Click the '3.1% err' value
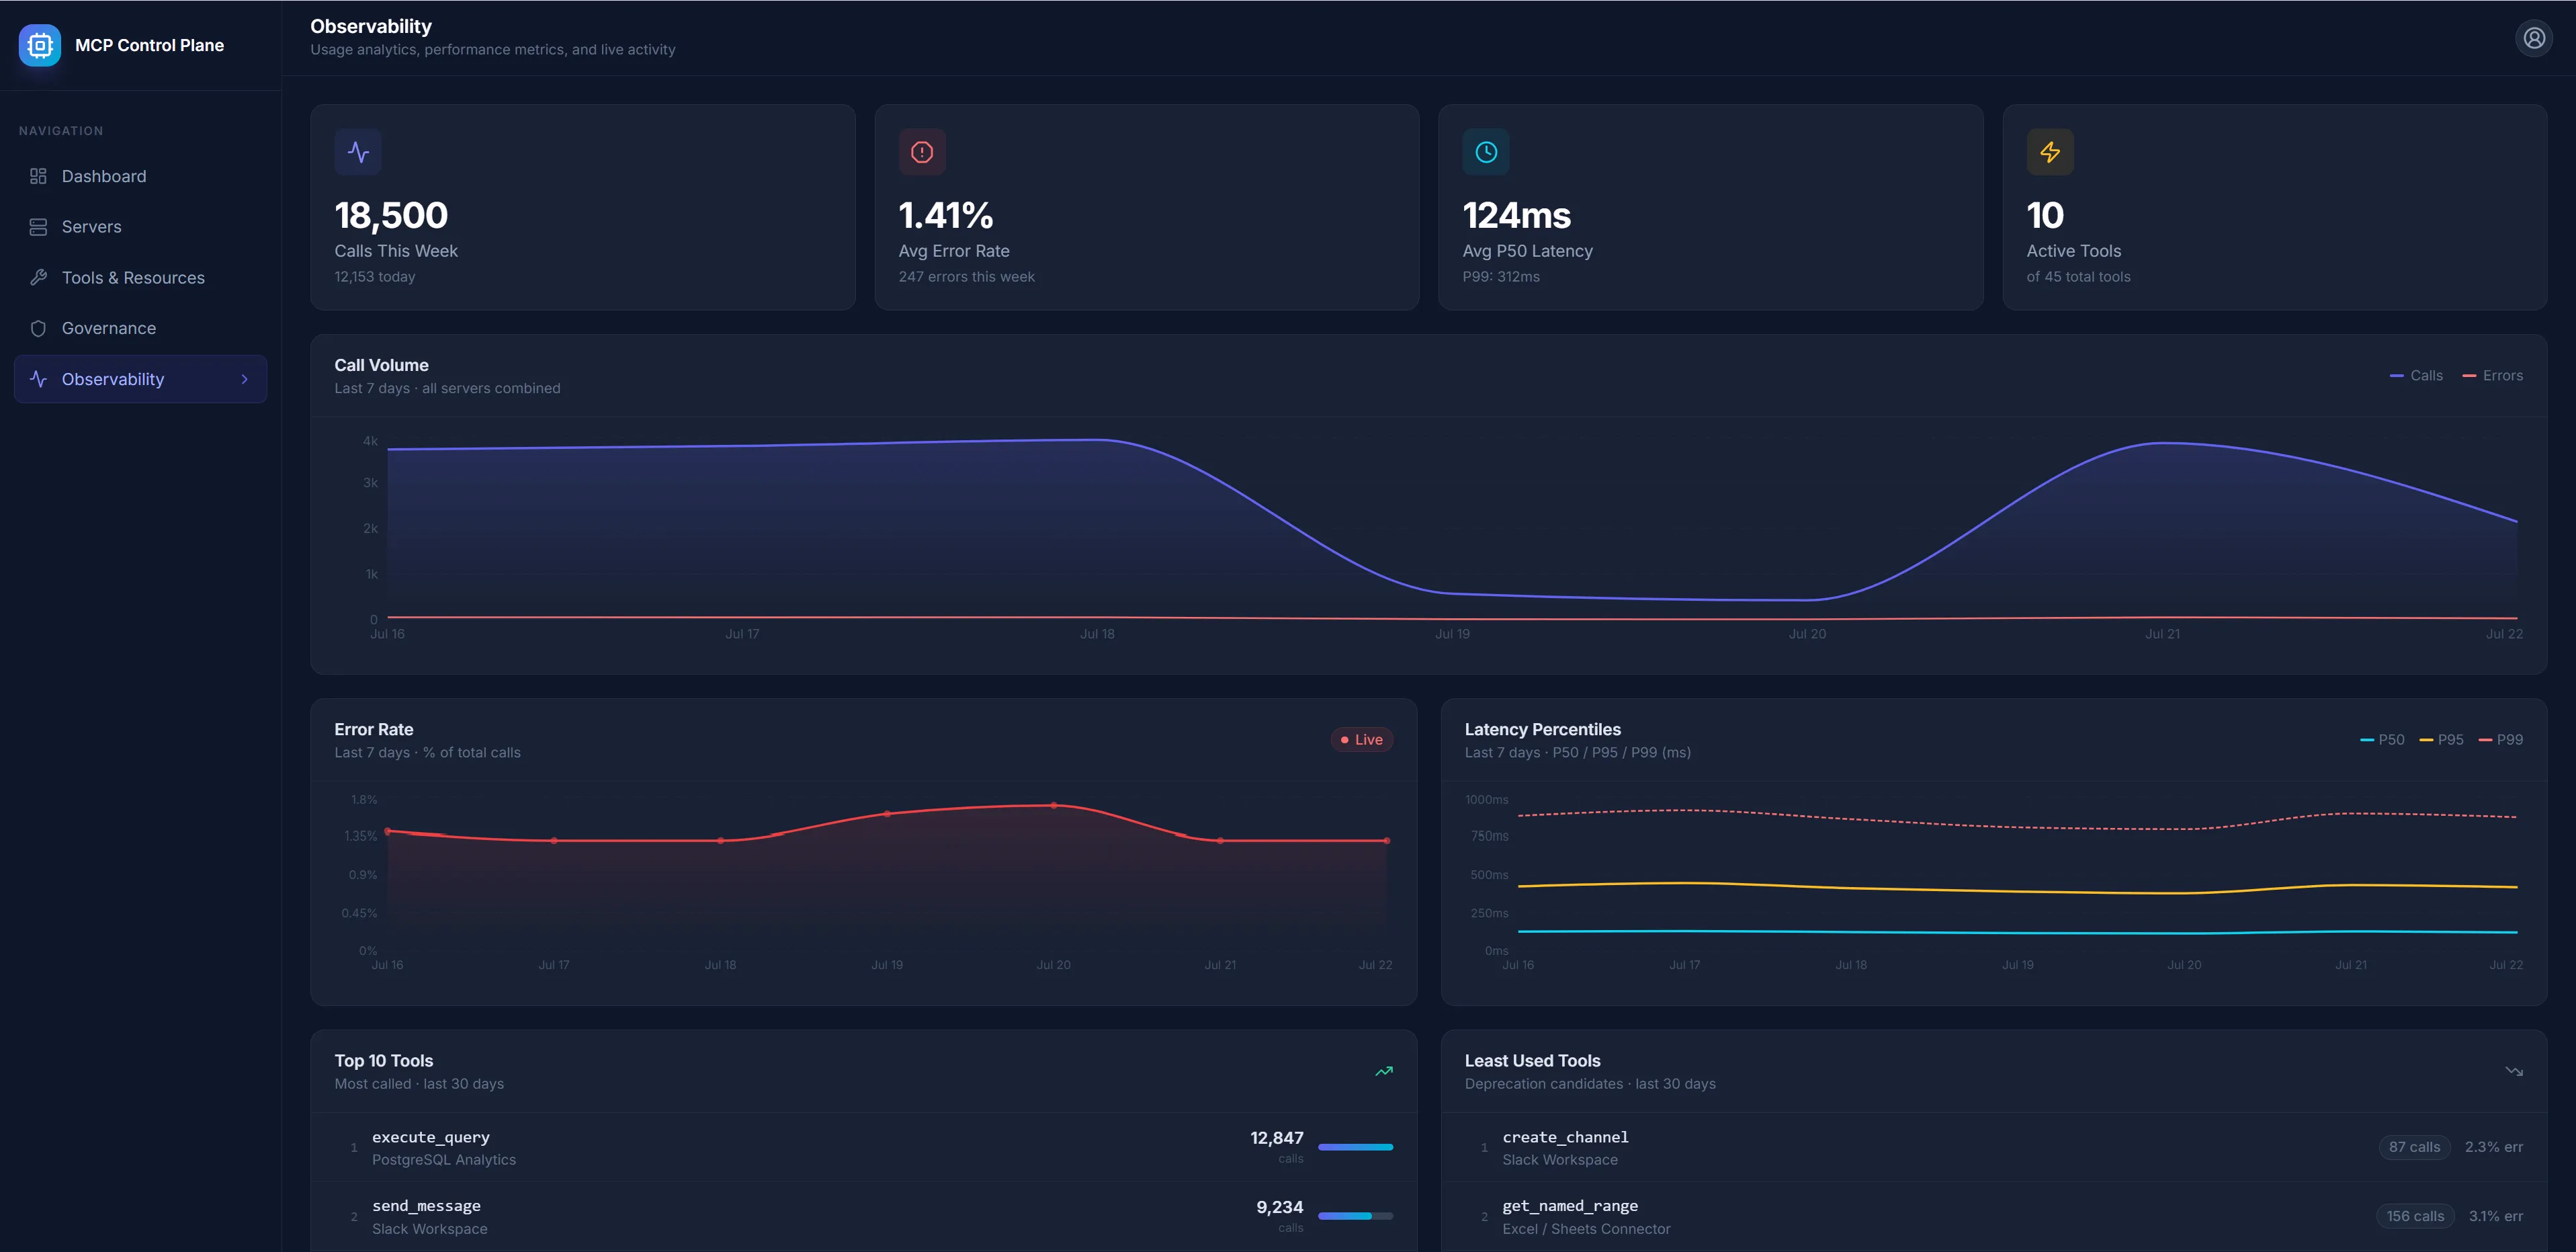 click(2495, 1216)
